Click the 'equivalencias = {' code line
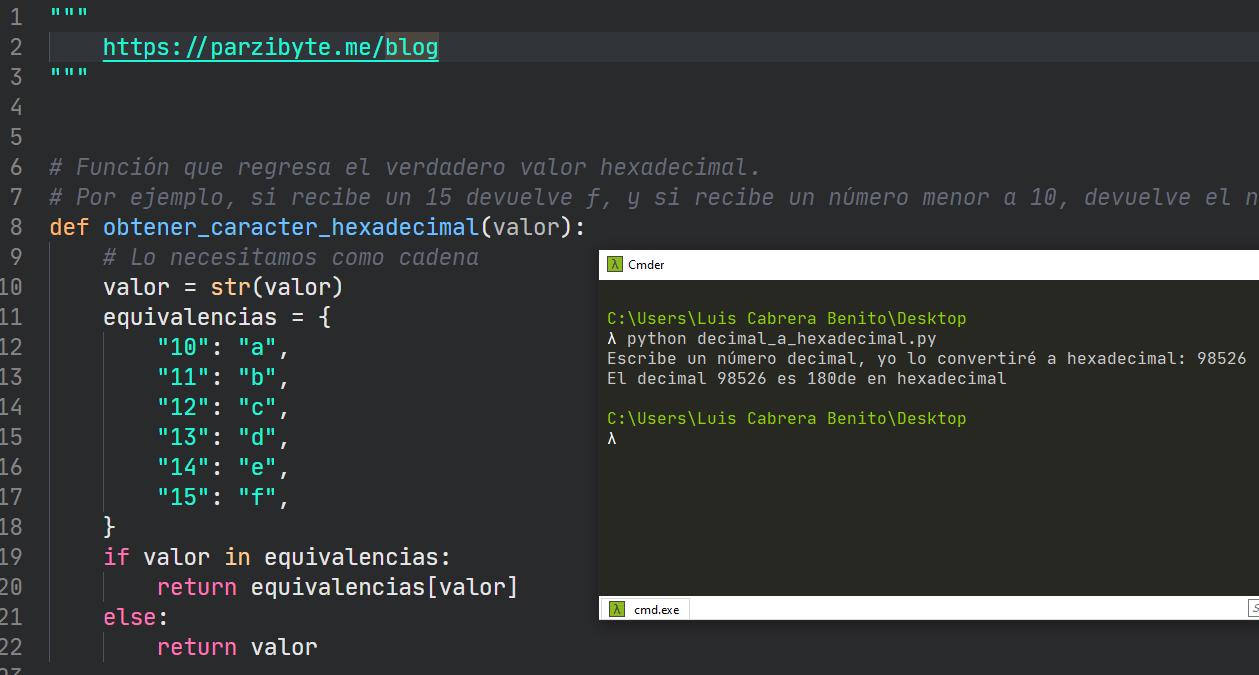1259x675 pixels. [217, 317]
